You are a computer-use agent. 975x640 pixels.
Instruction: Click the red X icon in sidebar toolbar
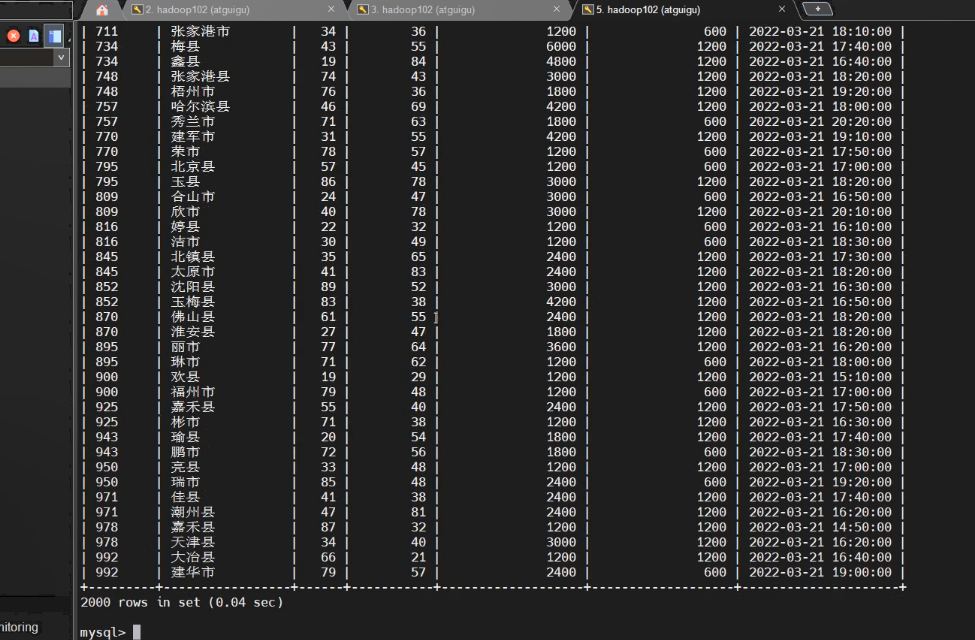[13, 36]
